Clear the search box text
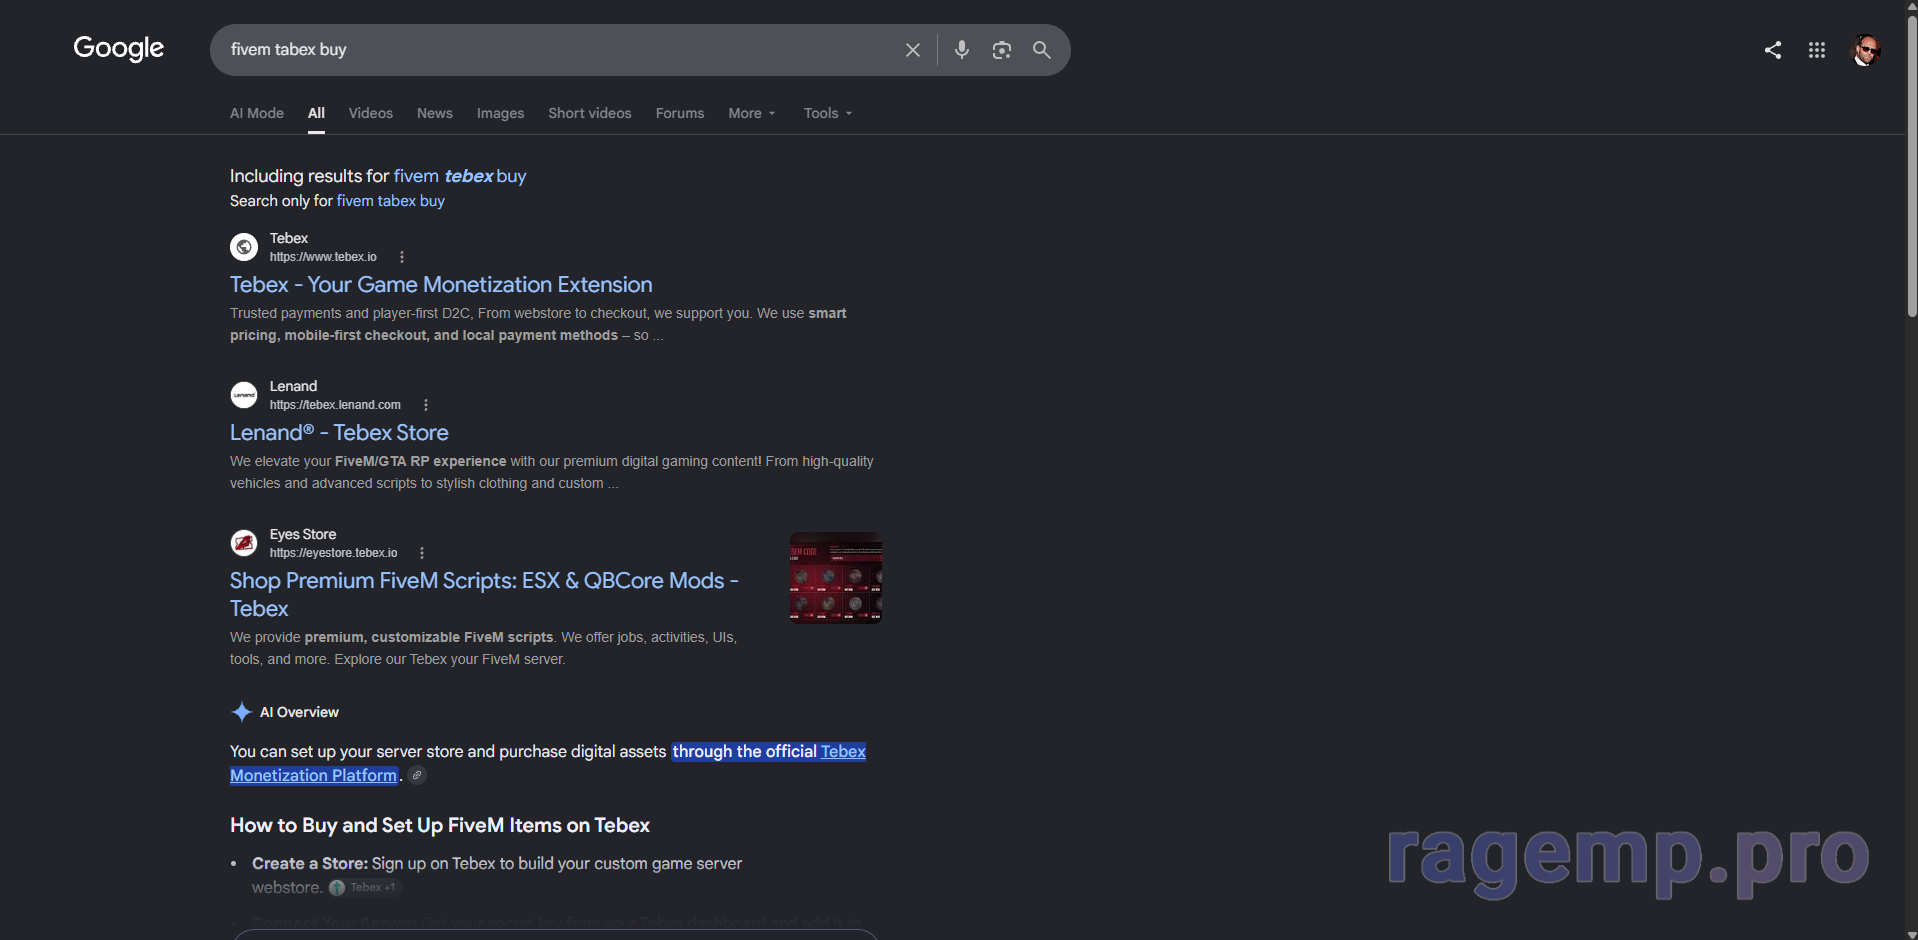 coord(912,50)
